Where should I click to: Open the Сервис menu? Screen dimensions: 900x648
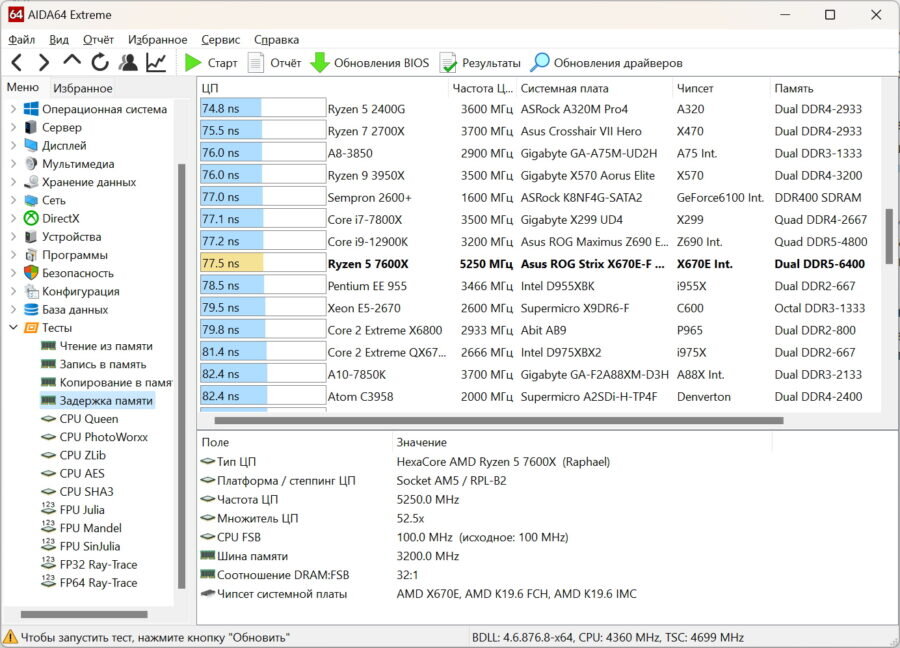pos(220,40)
